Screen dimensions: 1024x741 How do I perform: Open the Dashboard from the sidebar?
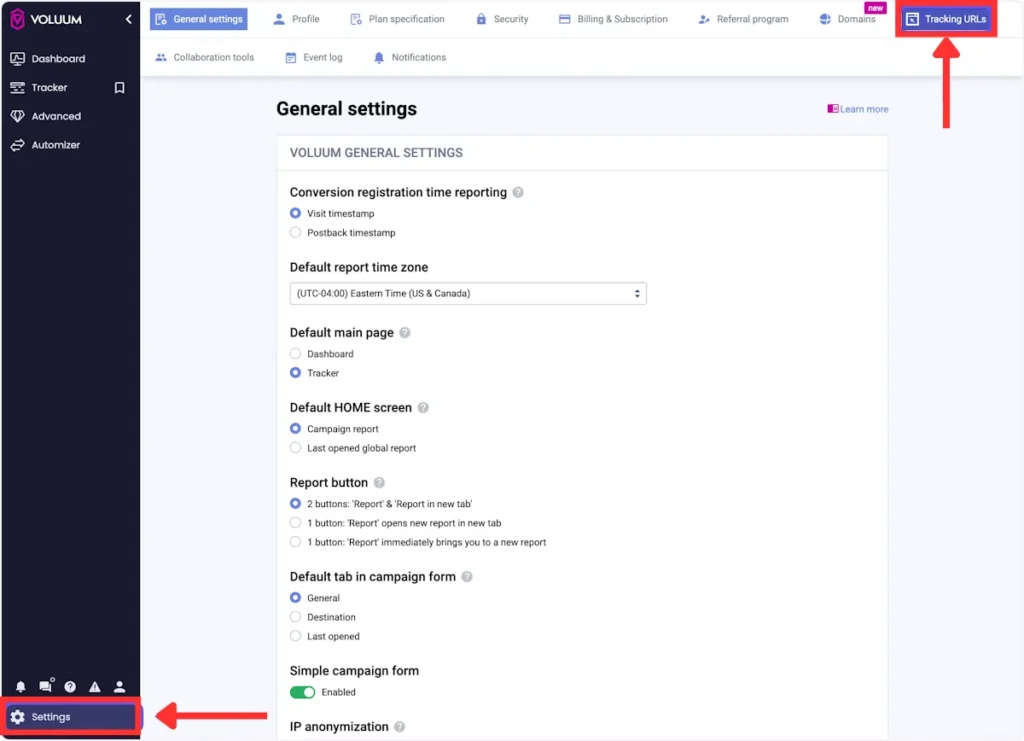[58, 59]
